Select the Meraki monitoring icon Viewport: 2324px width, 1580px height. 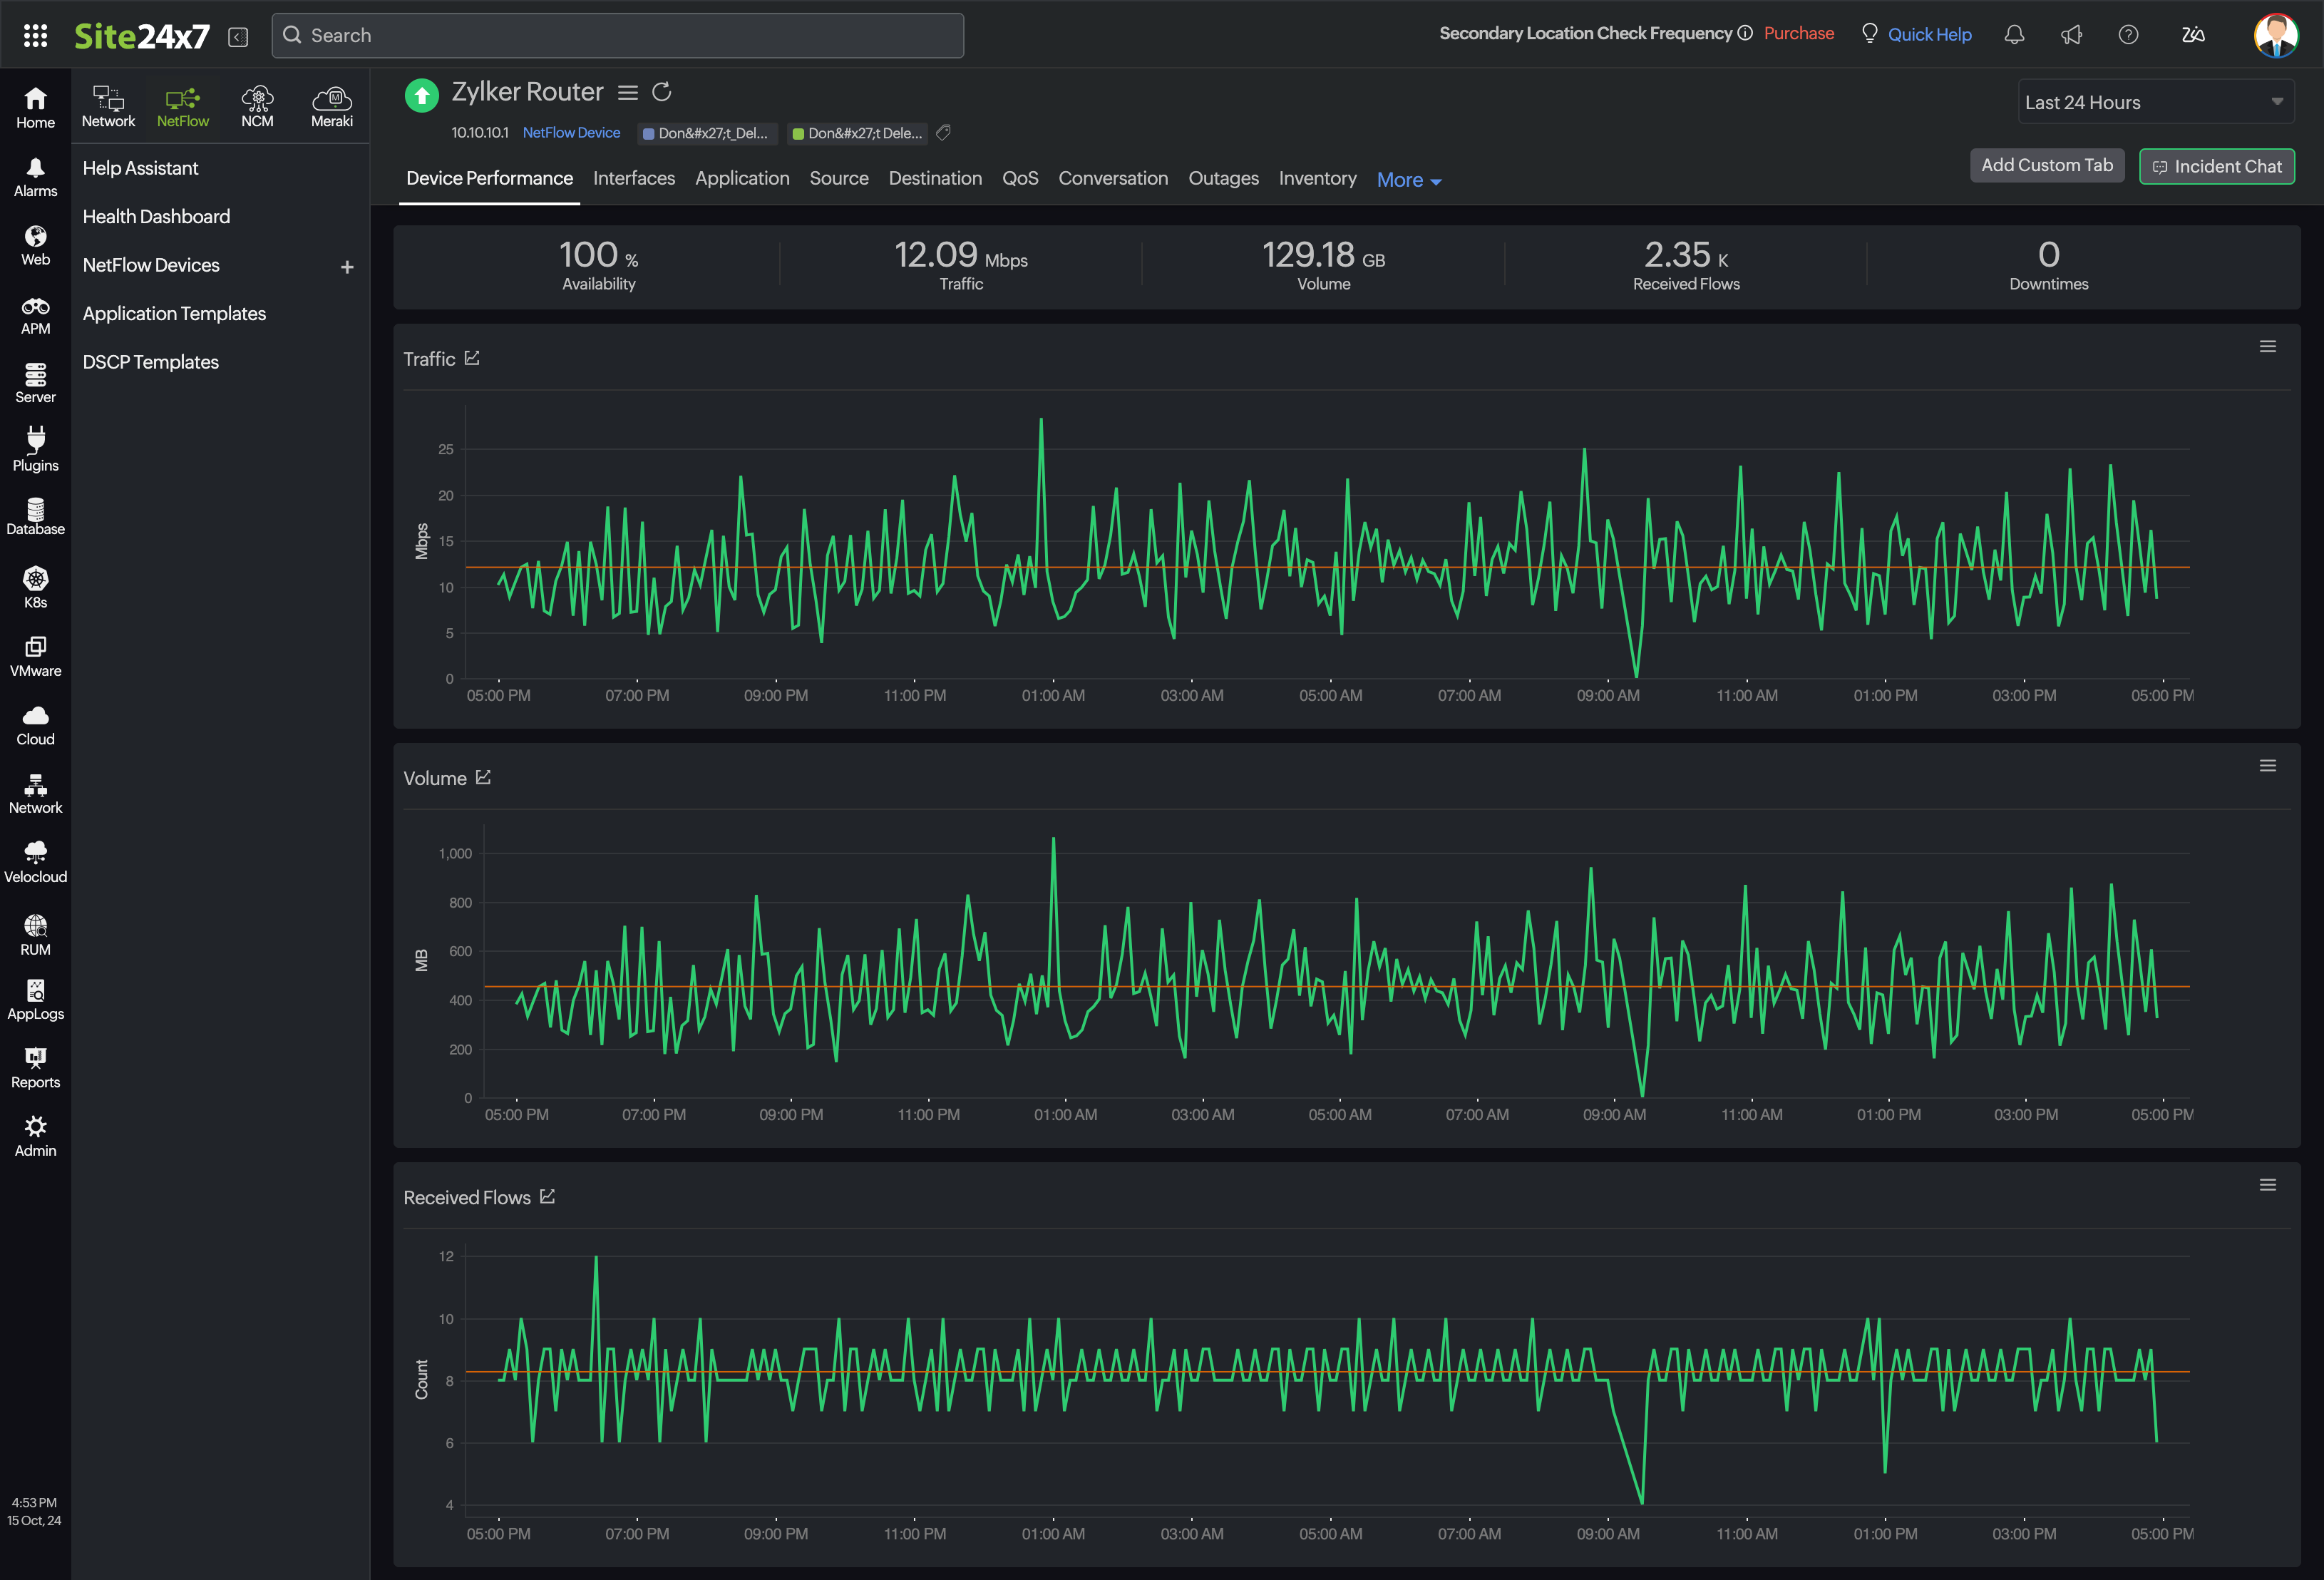331,106
